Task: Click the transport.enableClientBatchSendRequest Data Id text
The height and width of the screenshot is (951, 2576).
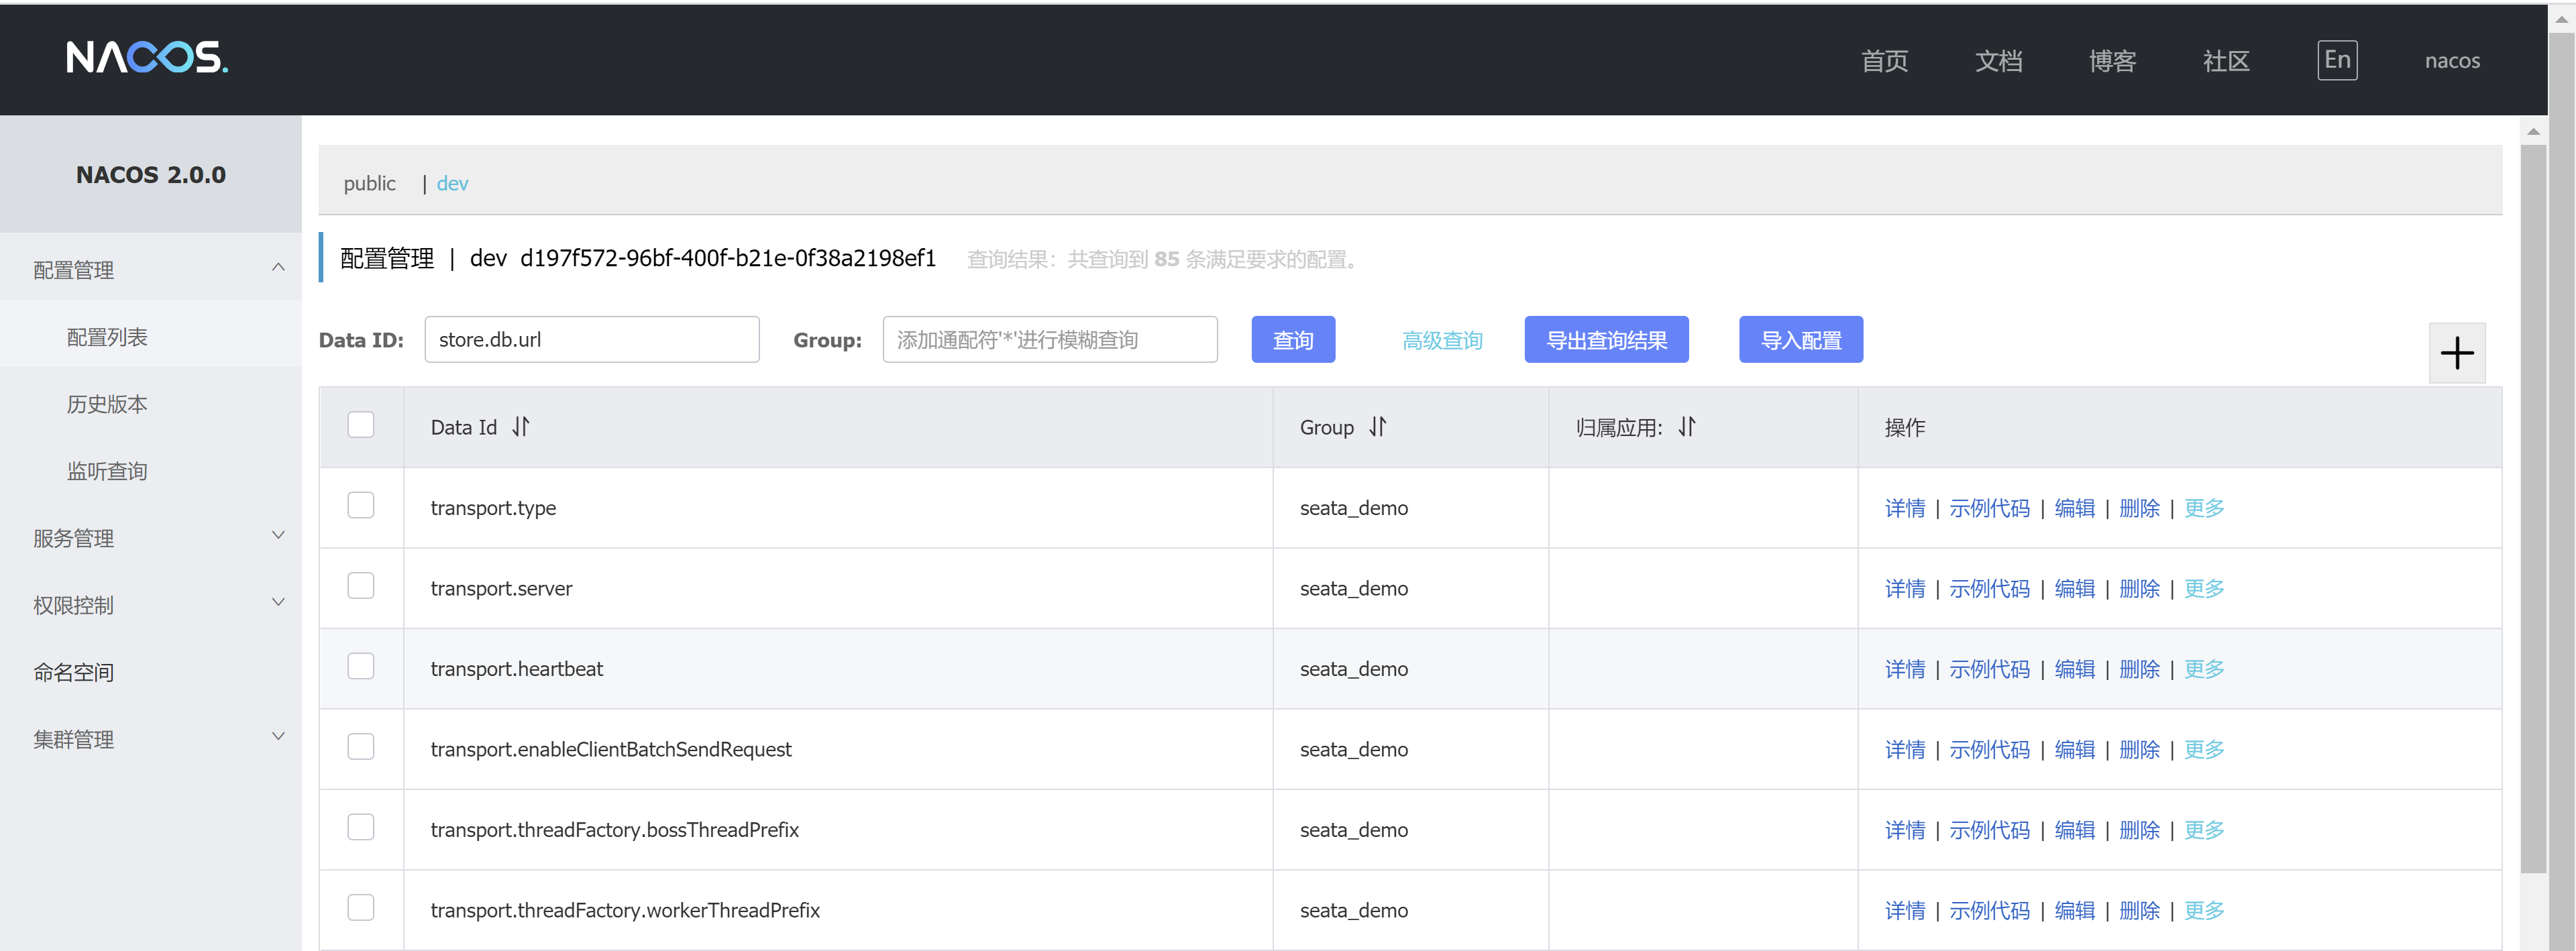Action: point(610,749)
